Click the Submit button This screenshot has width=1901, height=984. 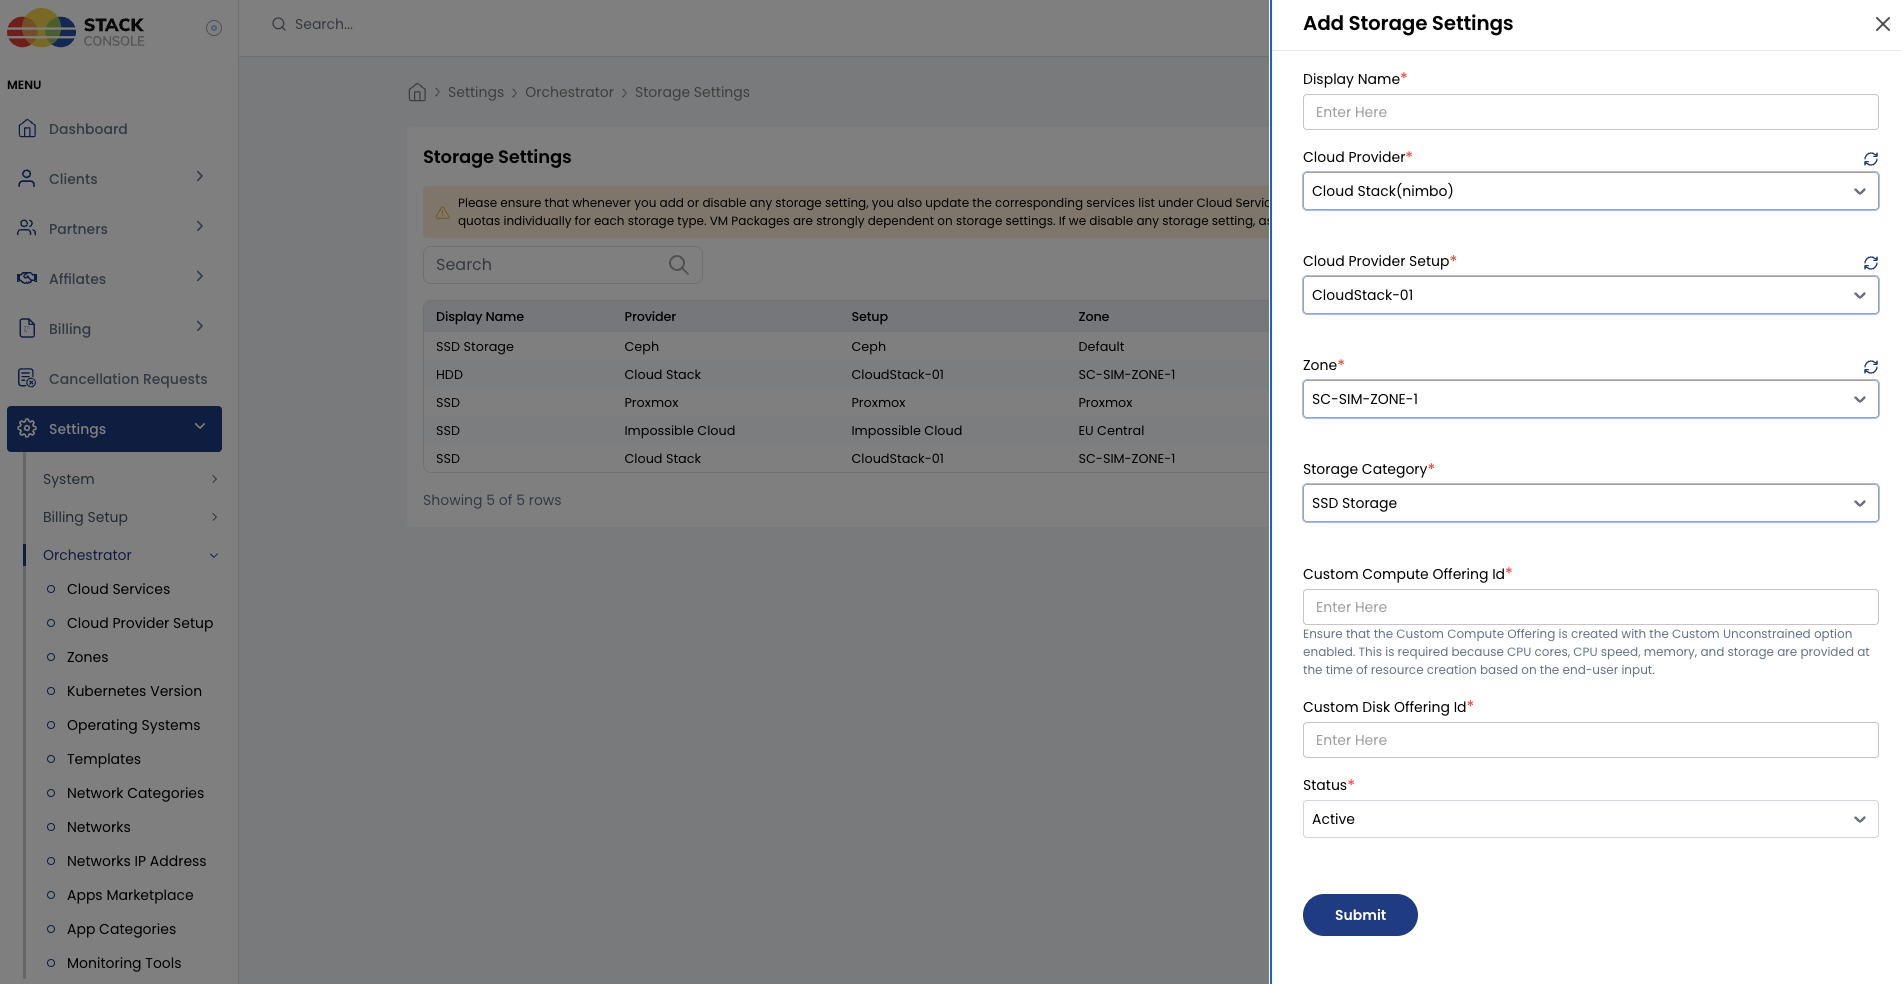(1360, 915)
